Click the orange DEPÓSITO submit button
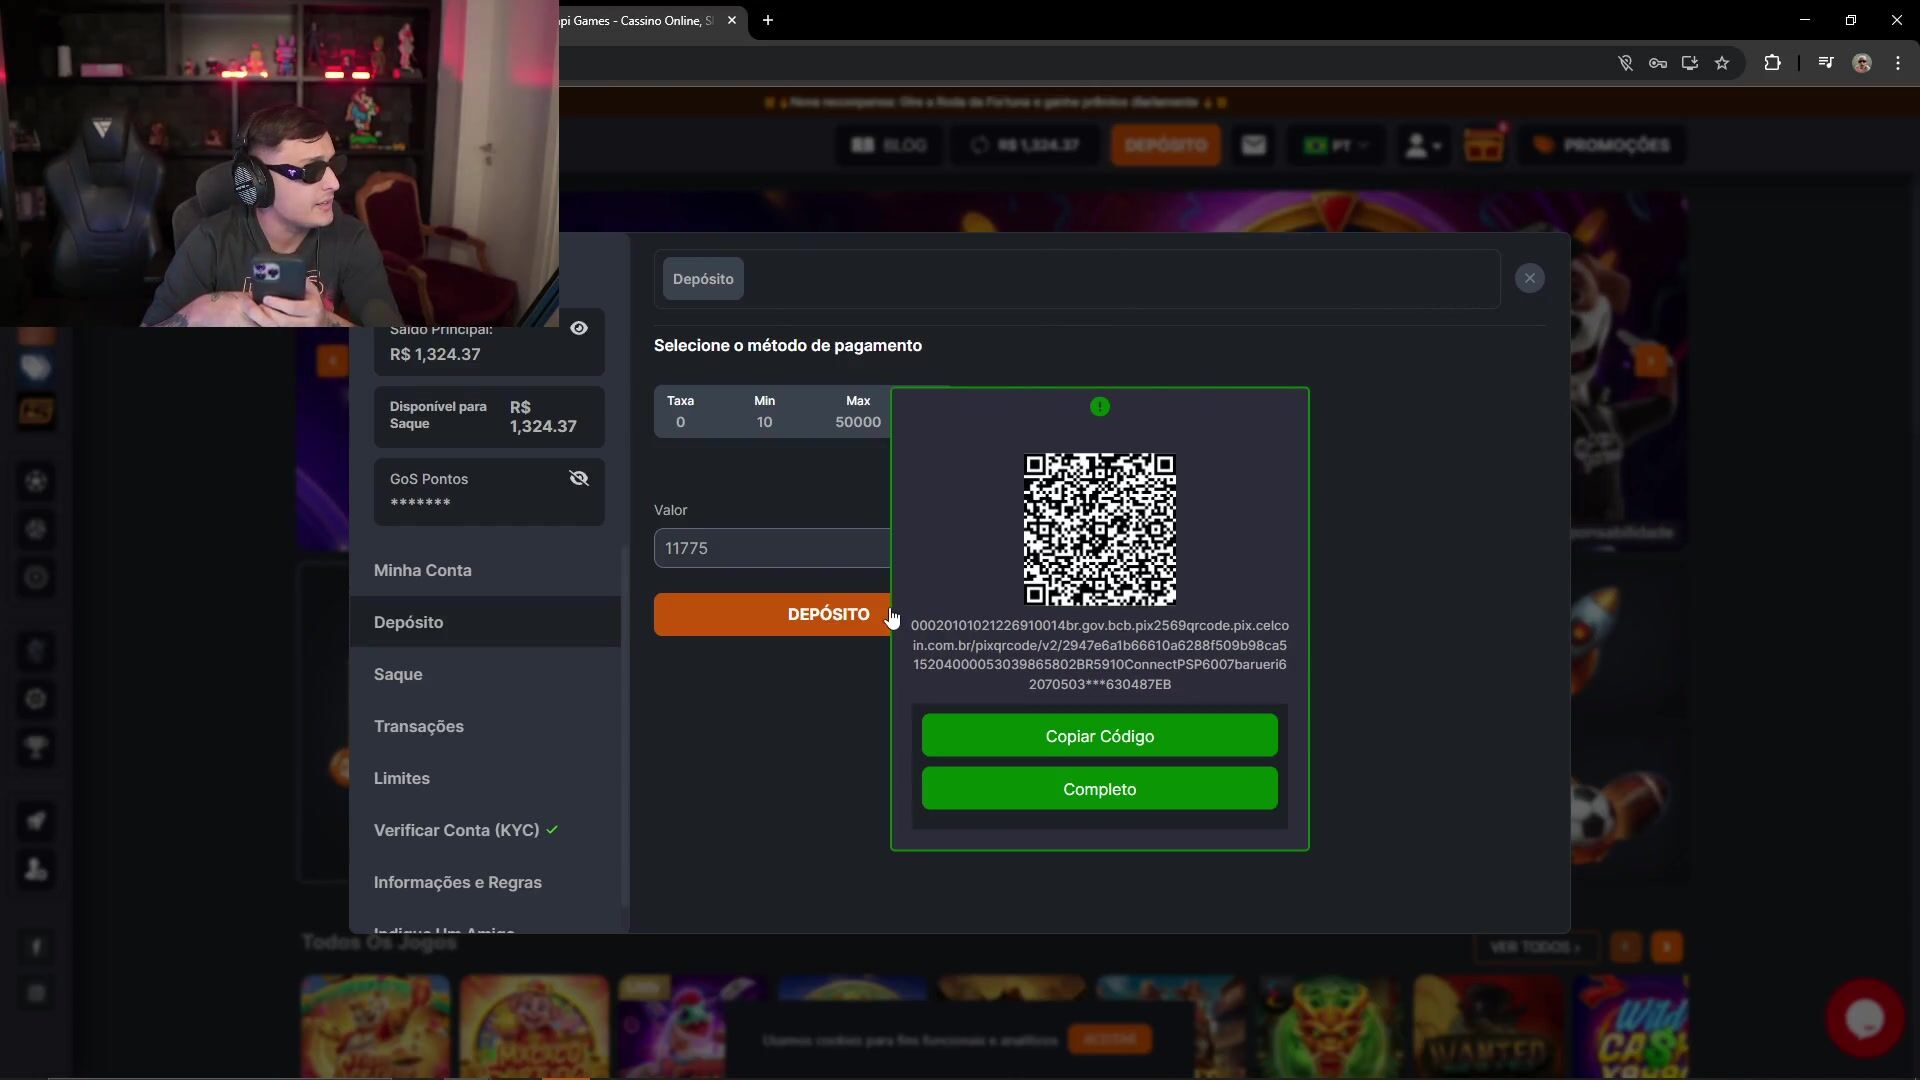The height and width of the screenshot is (1080, 1920). click(x=772, y=614)
